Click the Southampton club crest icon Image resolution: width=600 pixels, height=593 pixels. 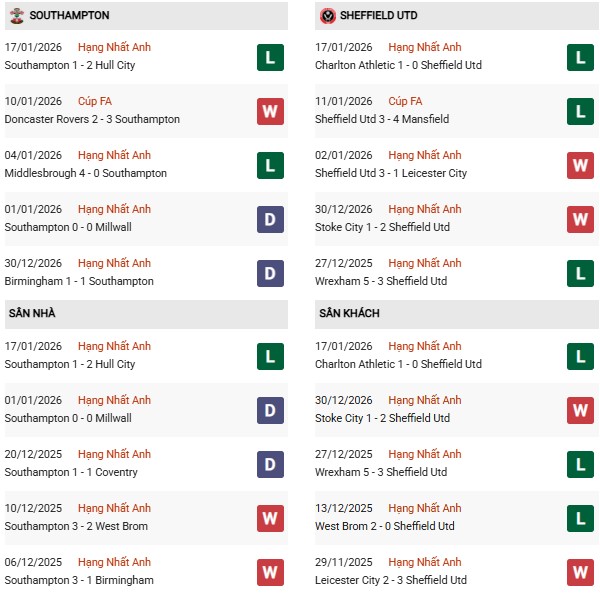[16, 16]
